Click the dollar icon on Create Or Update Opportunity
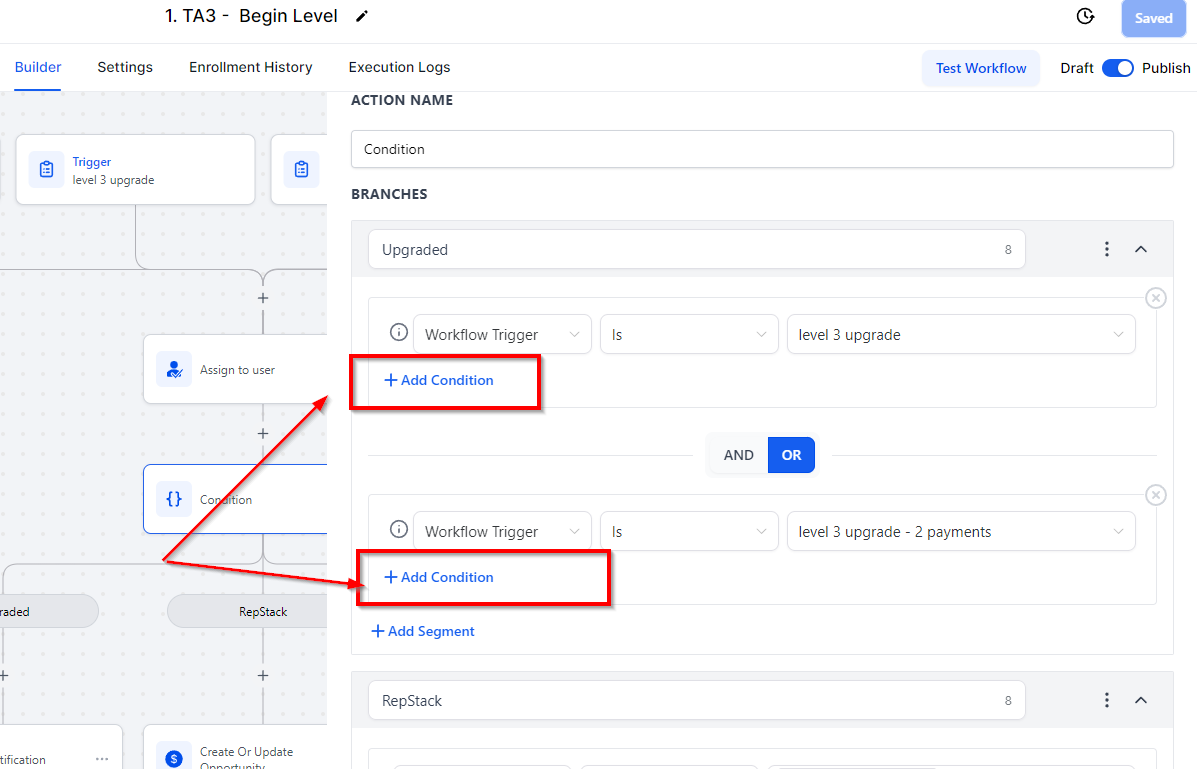The image size is (1197, 769). pyautogui.click(x=174, y=758)
